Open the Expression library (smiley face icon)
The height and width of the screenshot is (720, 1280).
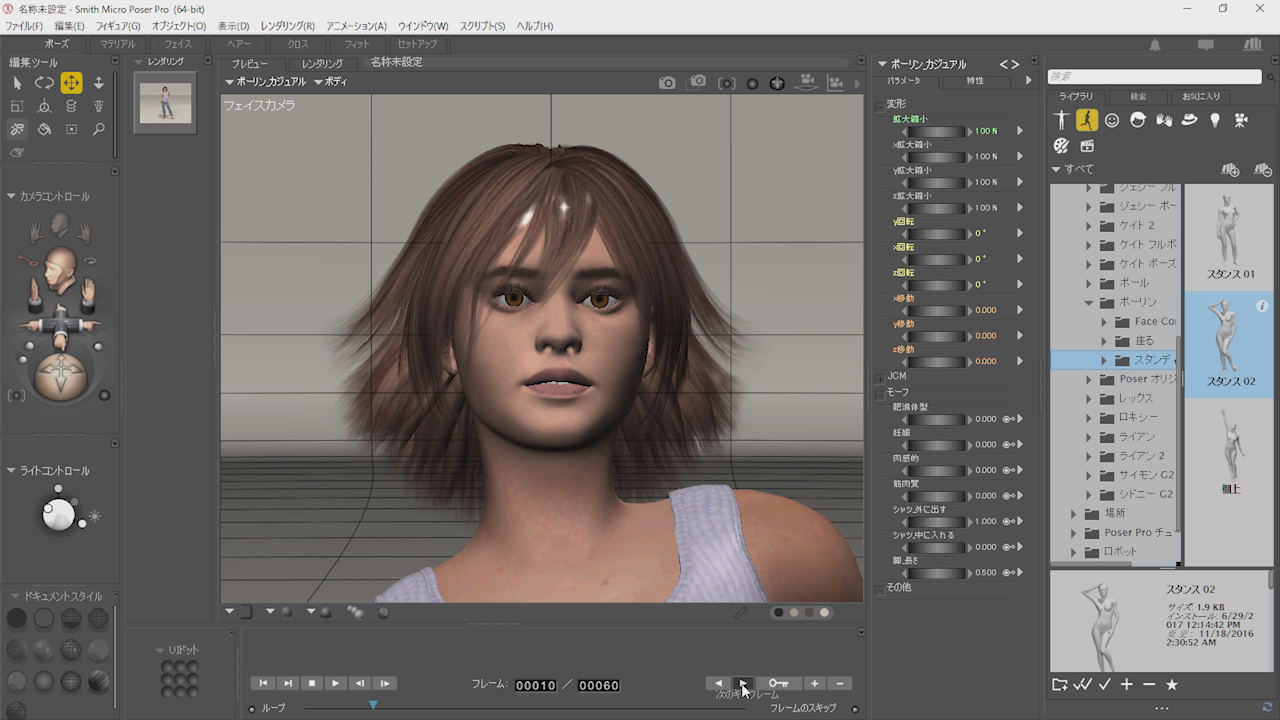click(x=1113, y=119)
